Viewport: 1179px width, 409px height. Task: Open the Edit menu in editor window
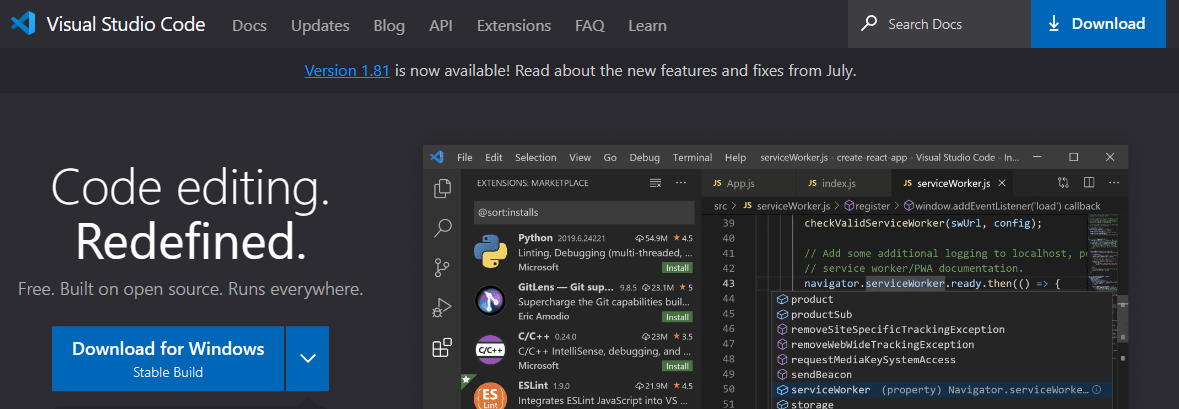(493, 157)
